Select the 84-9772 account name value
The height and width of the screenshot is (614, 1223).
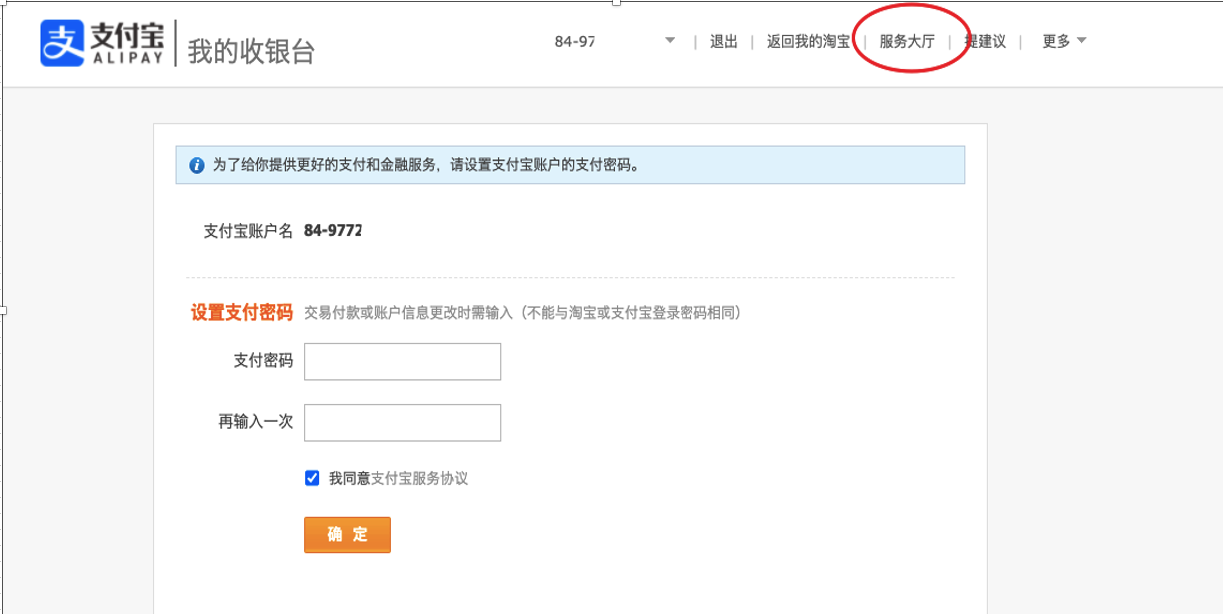coord(332,231)
